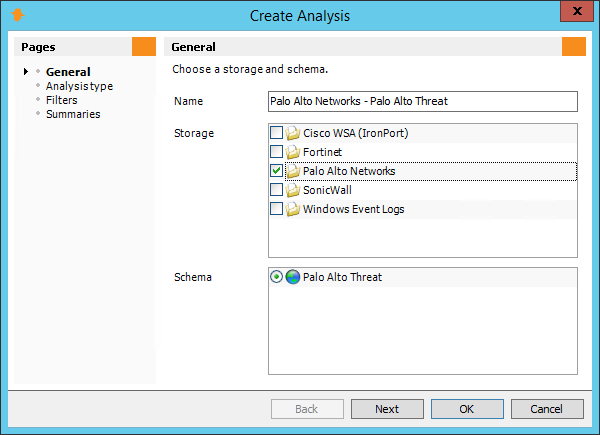The image size is (600, 435).
Task: Click the Pages panel heading
Action: [x=38, y=47]
